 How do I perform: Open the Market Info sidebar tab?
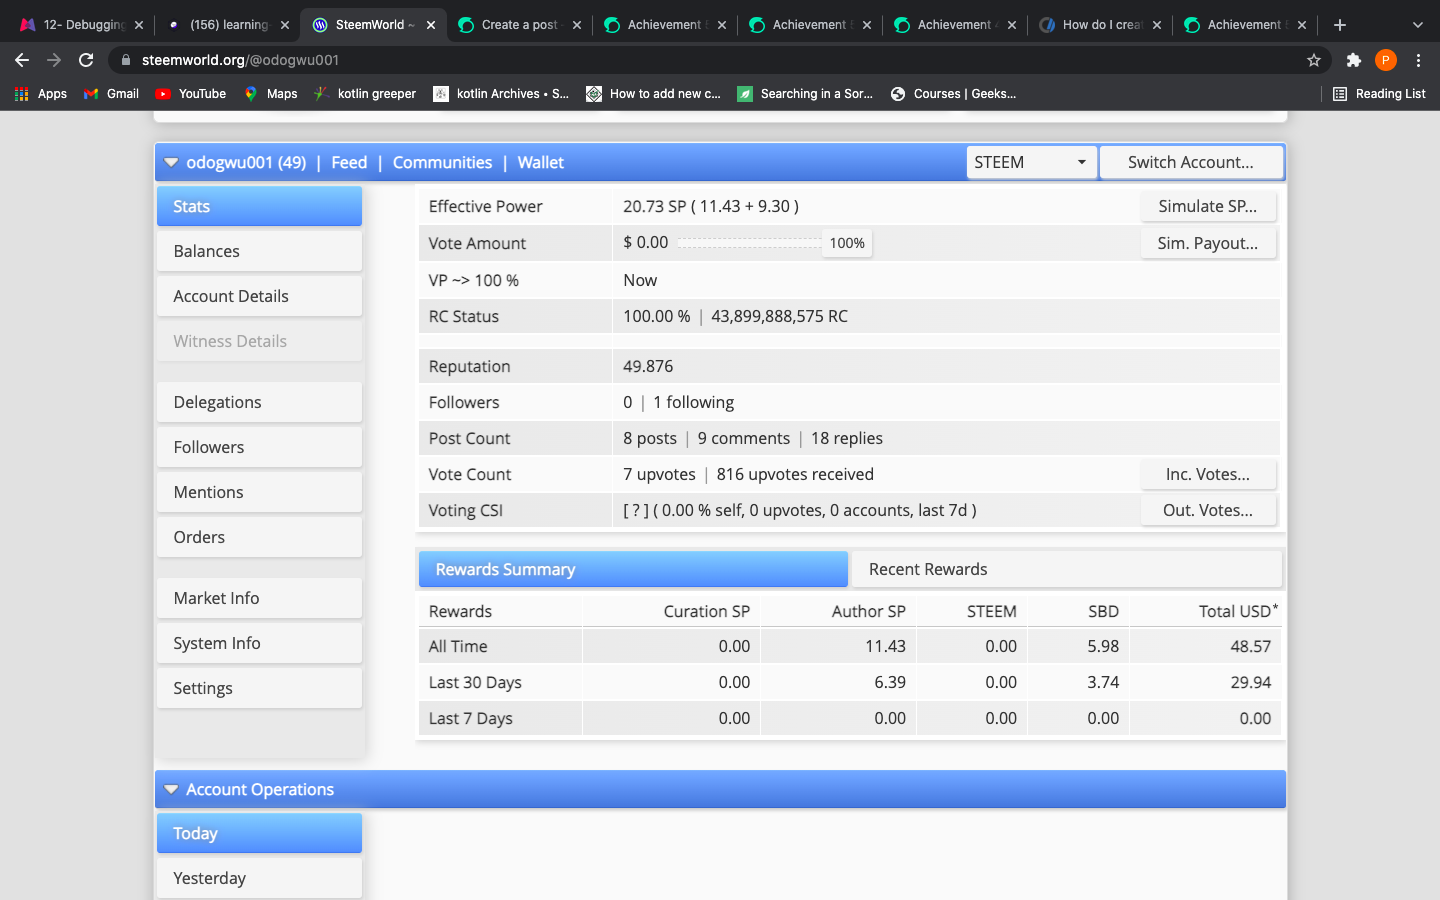point(259,598)
